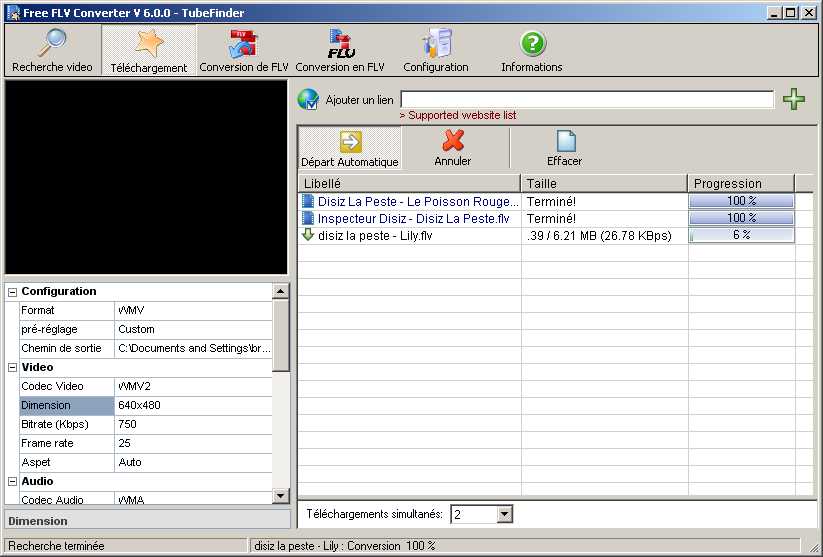
Task: Click green download arrow of Lily.flv row
Action: 308,235
